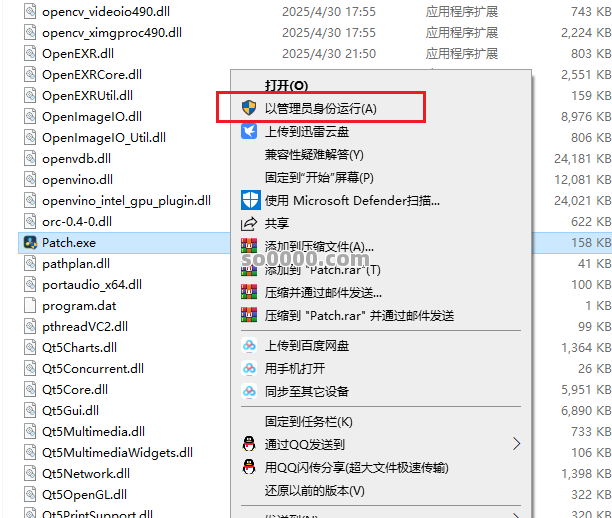
Task: Select 压缩并通过邮件发送... option
Action: [323, 292]
